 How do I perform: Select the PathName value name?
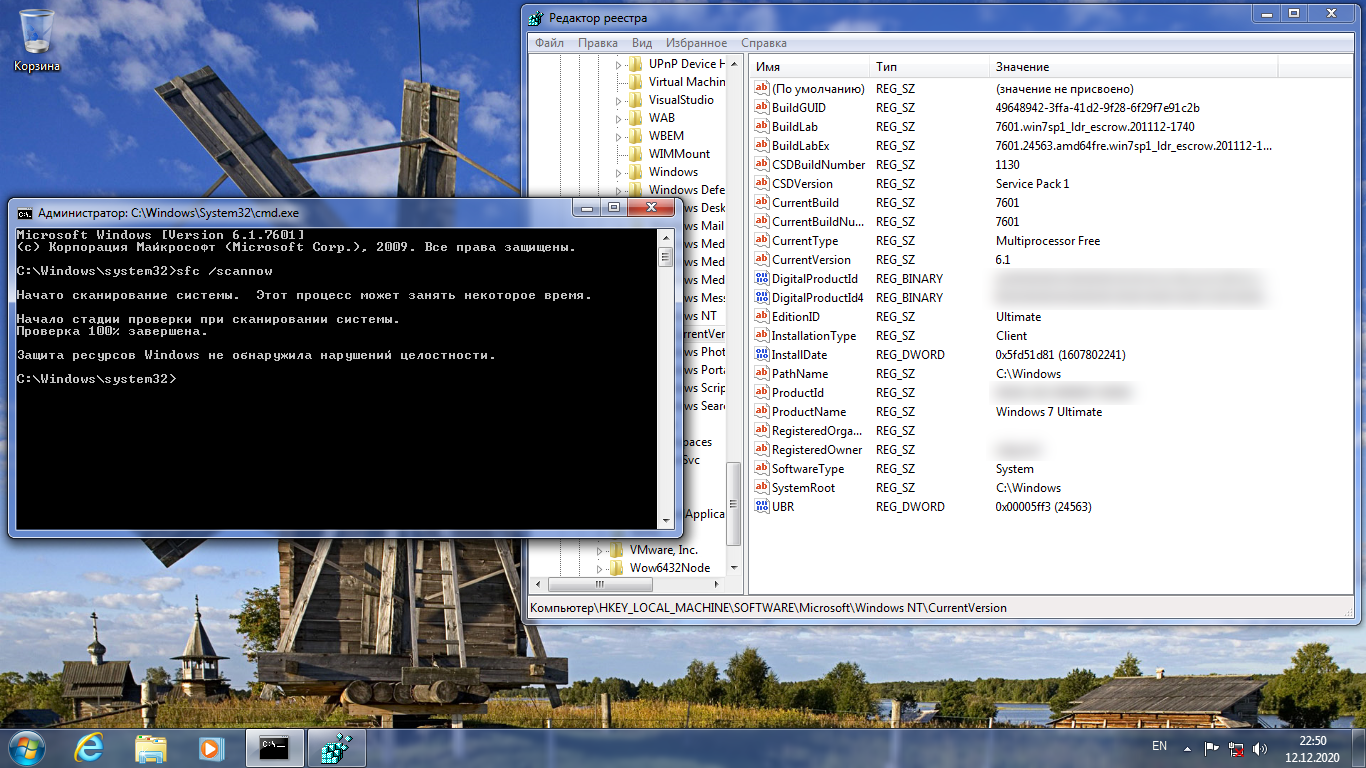pos(799,374)
